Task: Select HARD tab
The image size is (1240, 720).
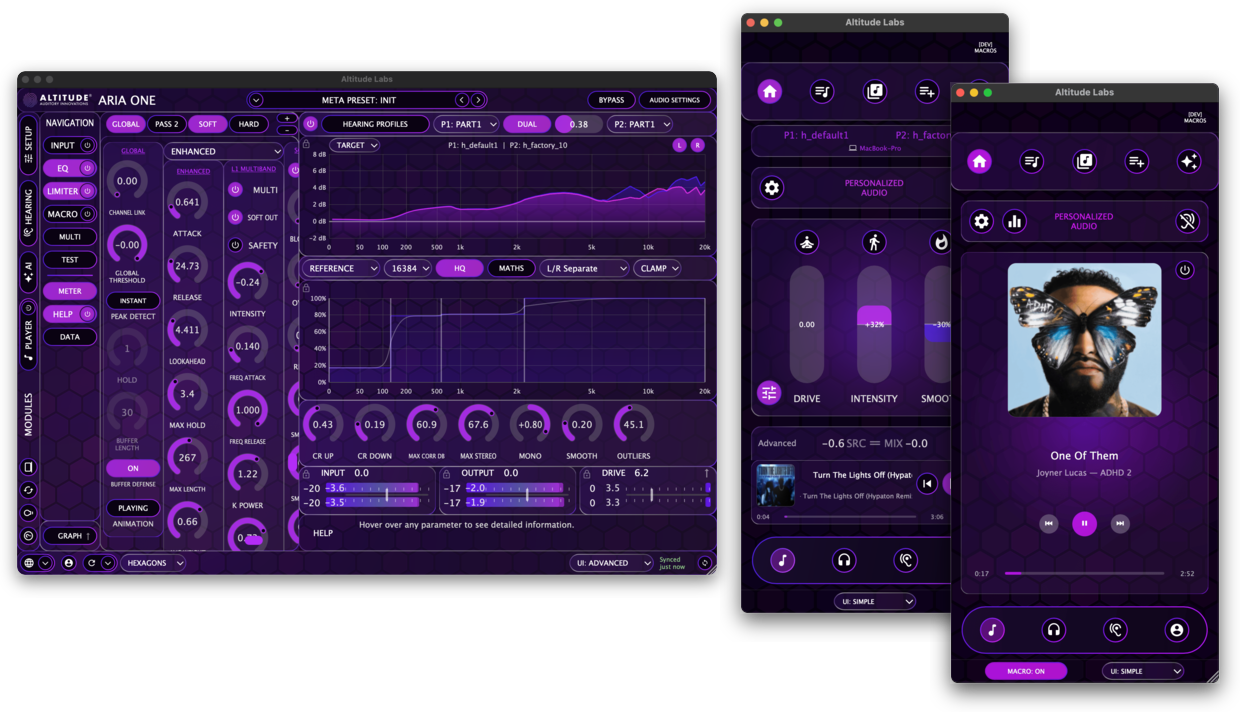Action: tap(248, 124)
